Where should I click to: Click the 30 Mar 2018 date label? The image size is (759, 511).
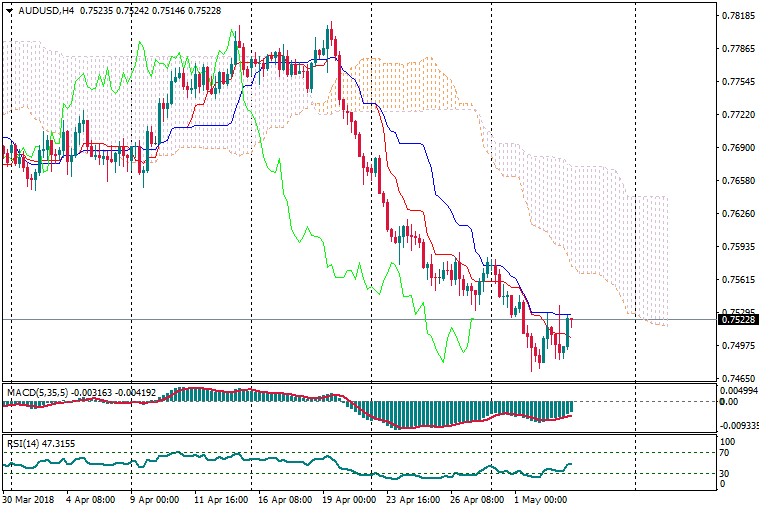30,498
